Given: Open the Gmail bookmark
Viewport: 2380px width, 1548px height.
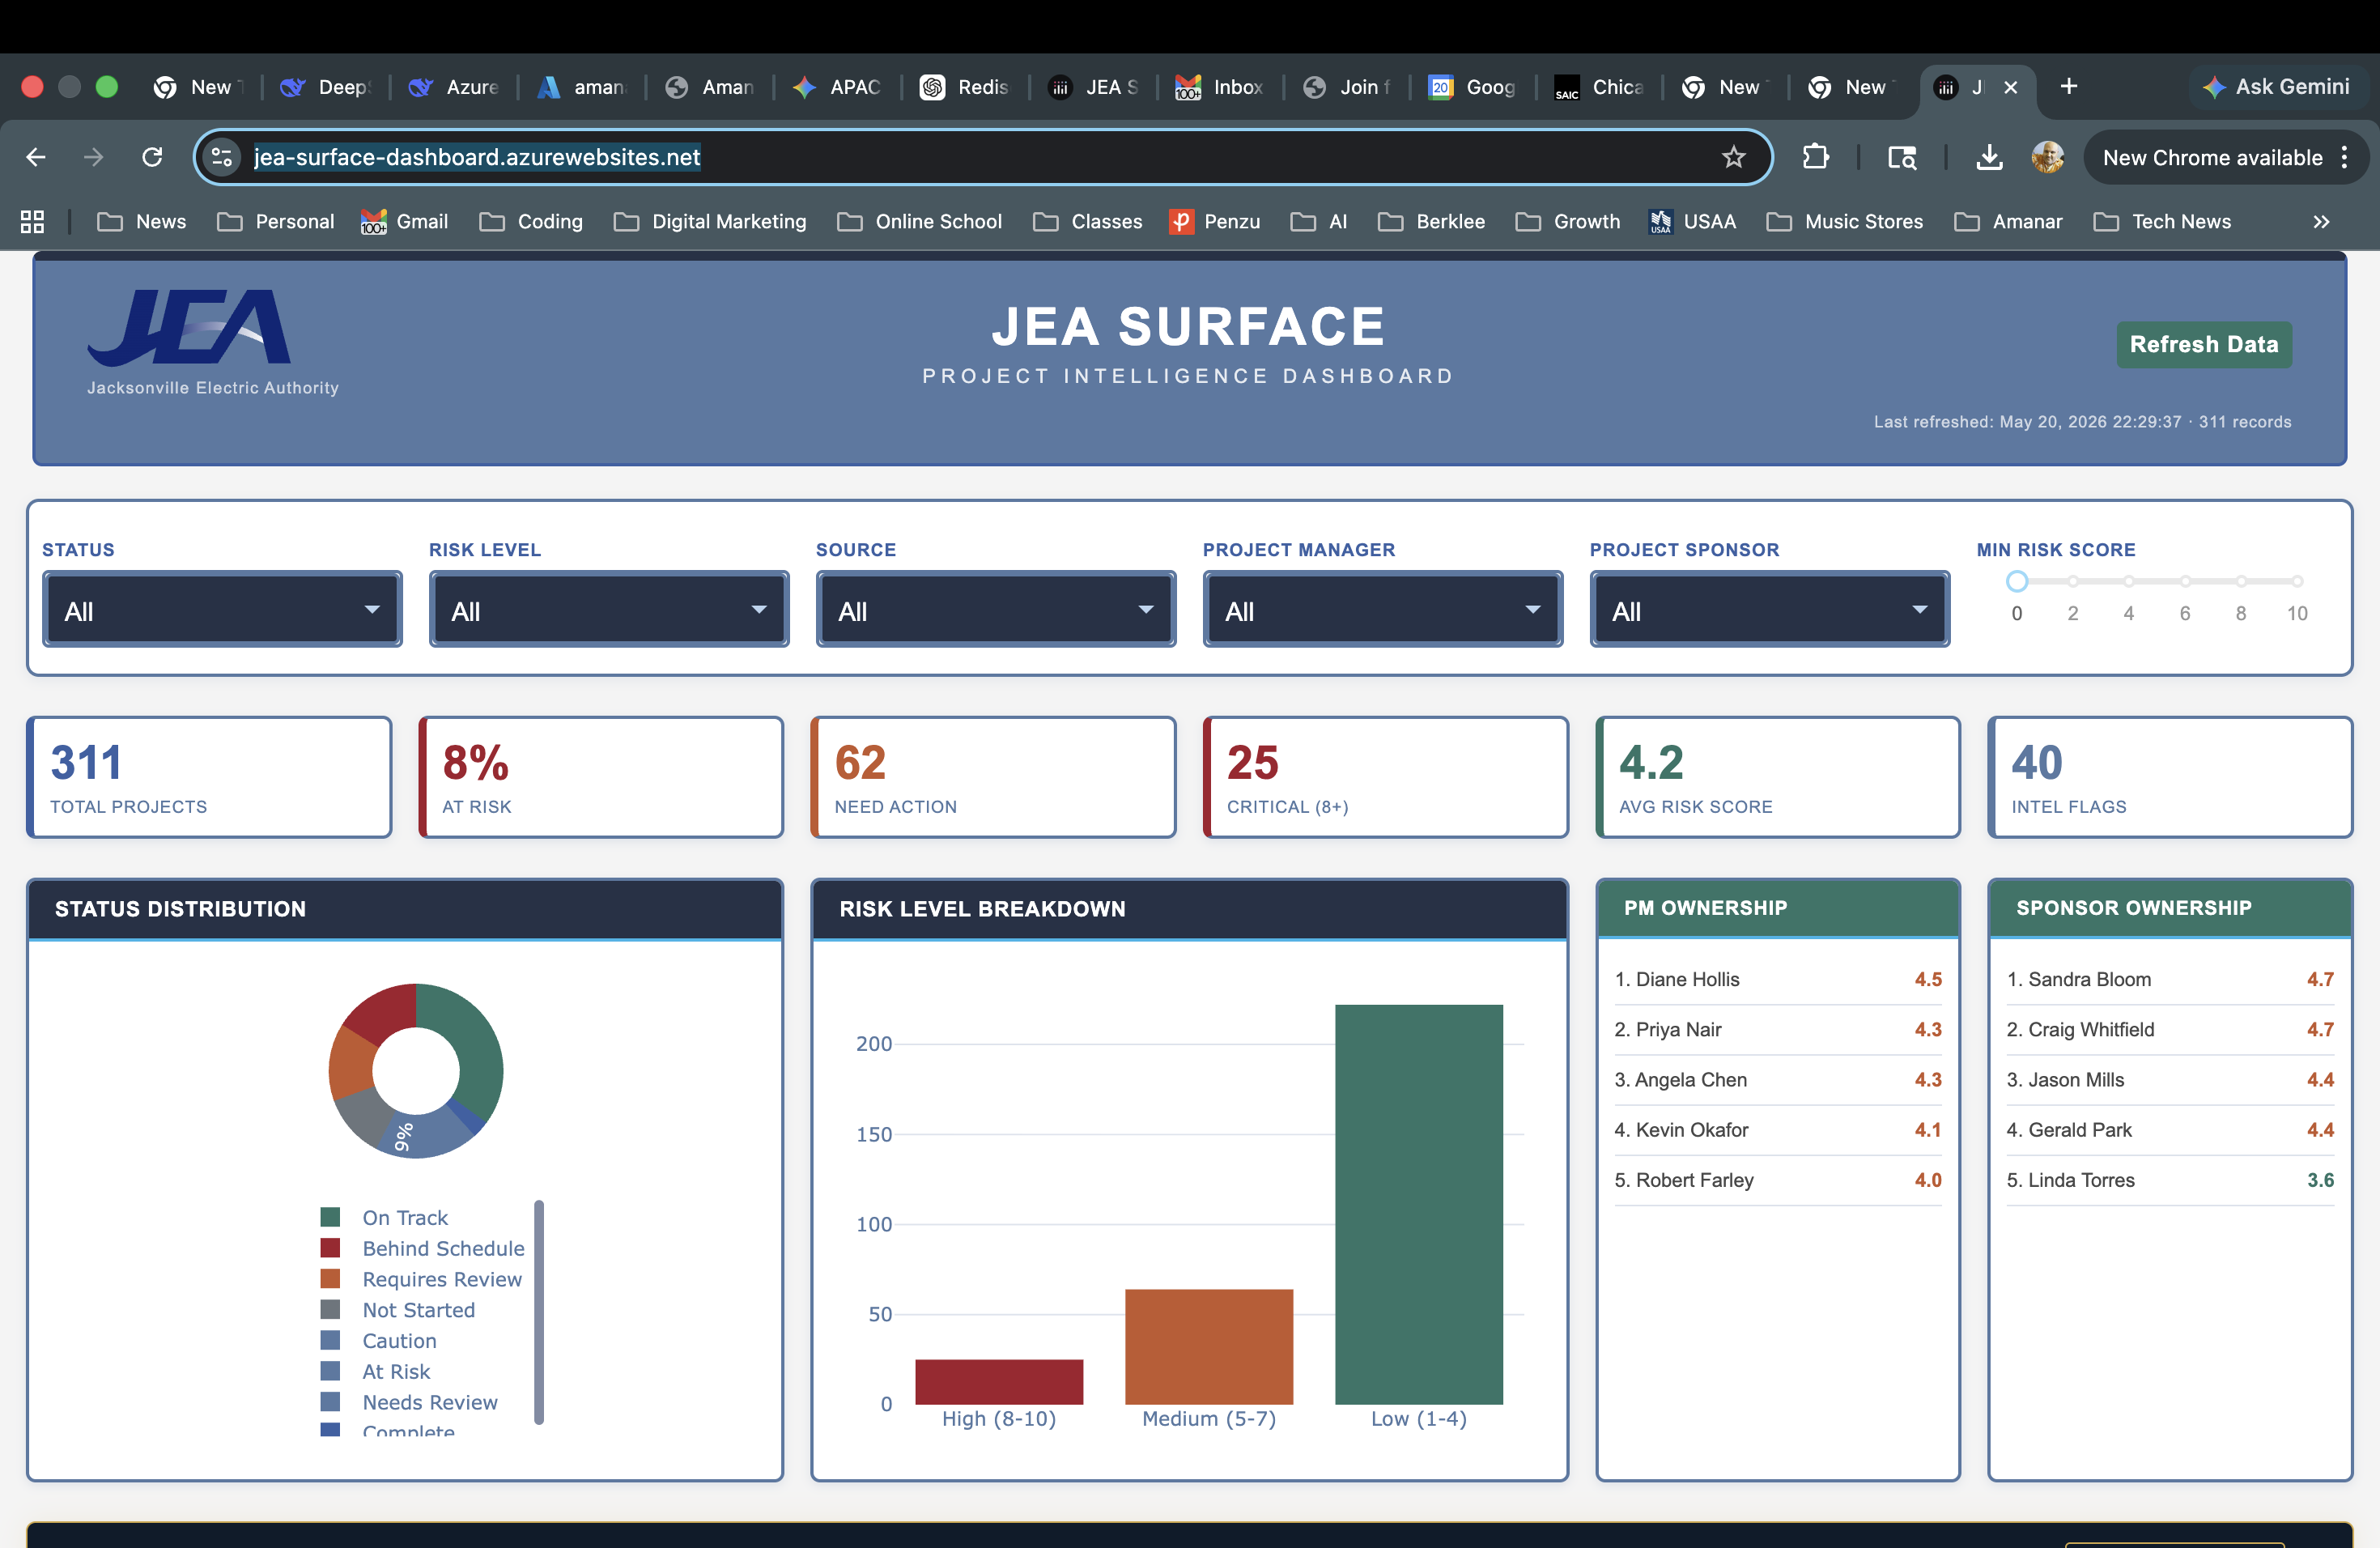Looking at the screenshot, I should [405, 221].
